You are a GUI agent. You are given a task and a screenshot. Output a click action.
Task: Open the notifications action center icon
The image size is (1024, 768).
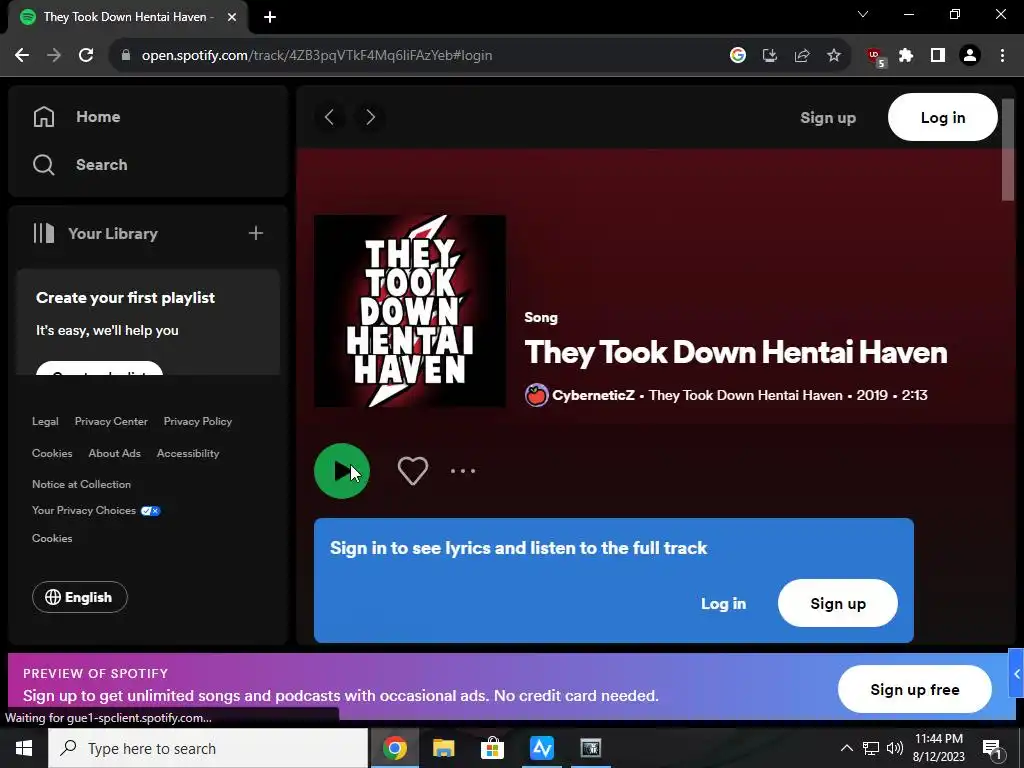[x=992, y=748]
